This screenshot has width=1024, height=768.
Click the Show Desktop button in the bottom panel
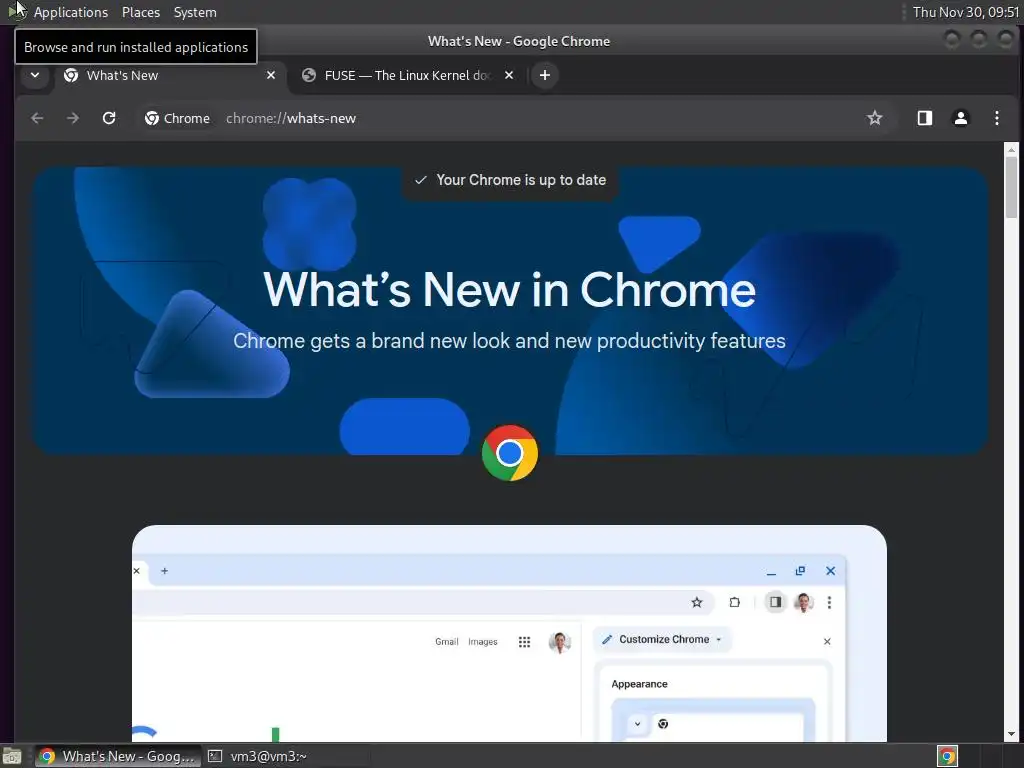click(x=12, y=756)
